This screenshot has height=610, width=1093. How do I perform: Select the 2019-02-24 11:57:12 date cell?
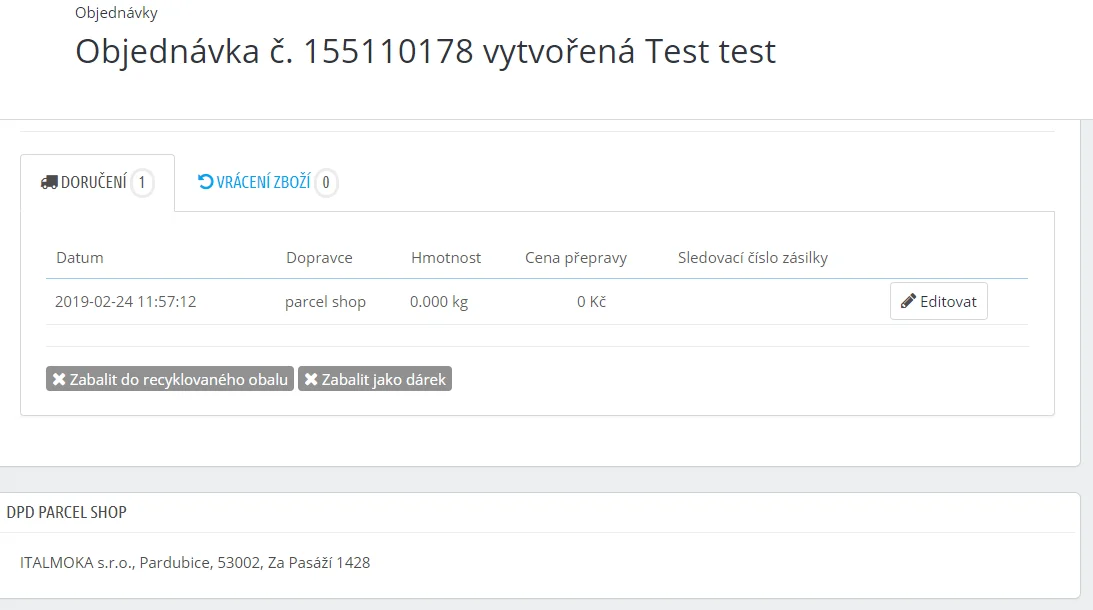tap(125, 301)
